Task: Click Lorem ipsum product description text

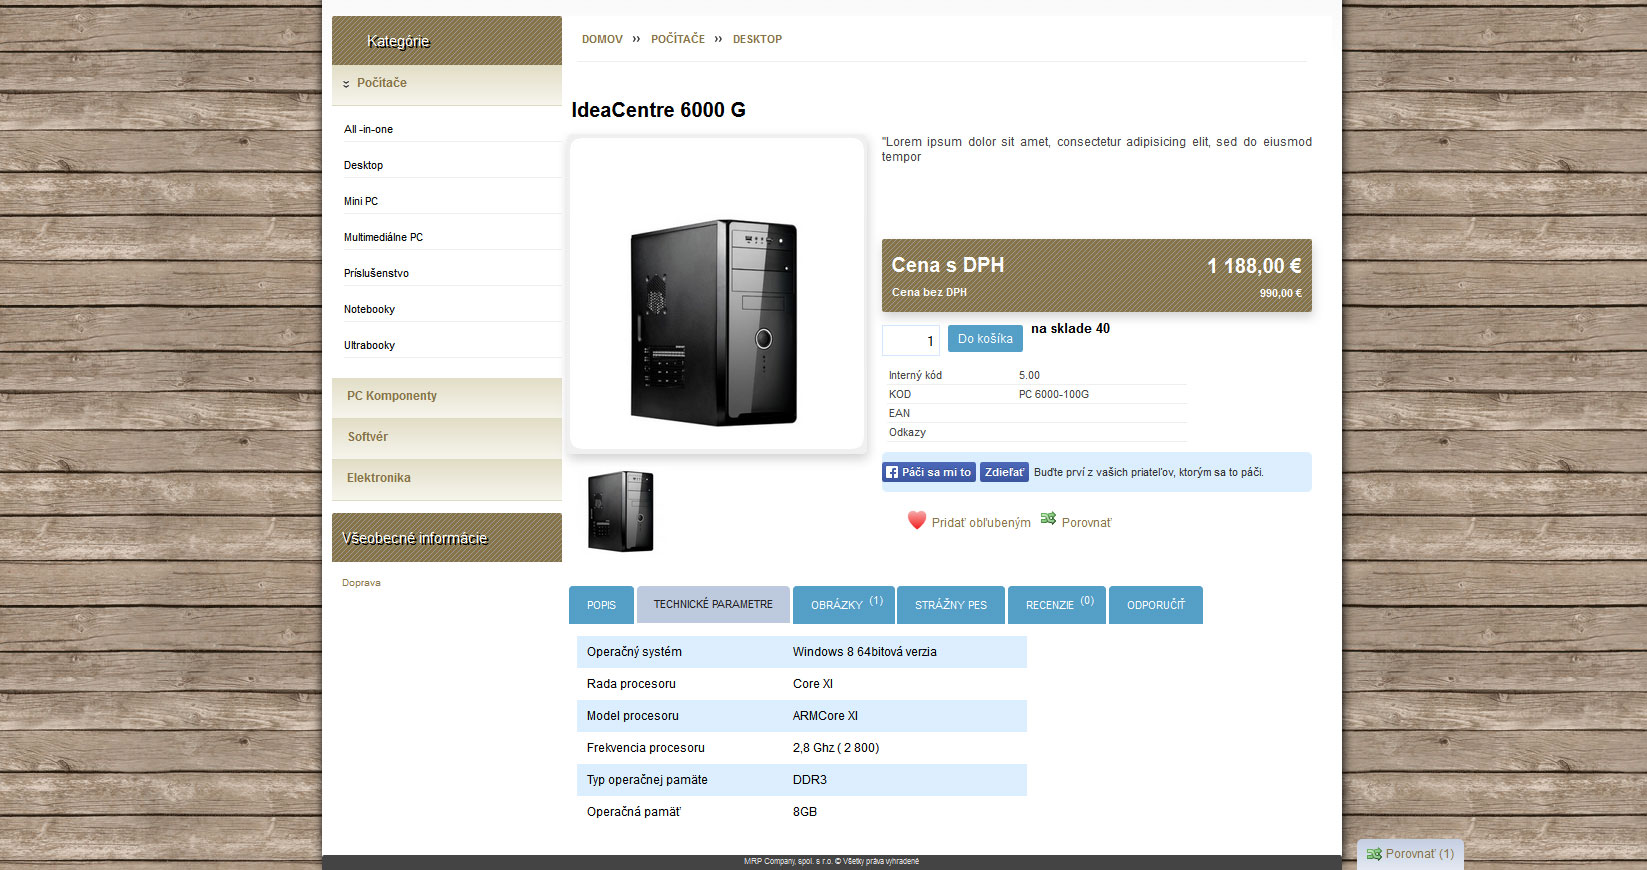Action: [x=1096, y=149]
